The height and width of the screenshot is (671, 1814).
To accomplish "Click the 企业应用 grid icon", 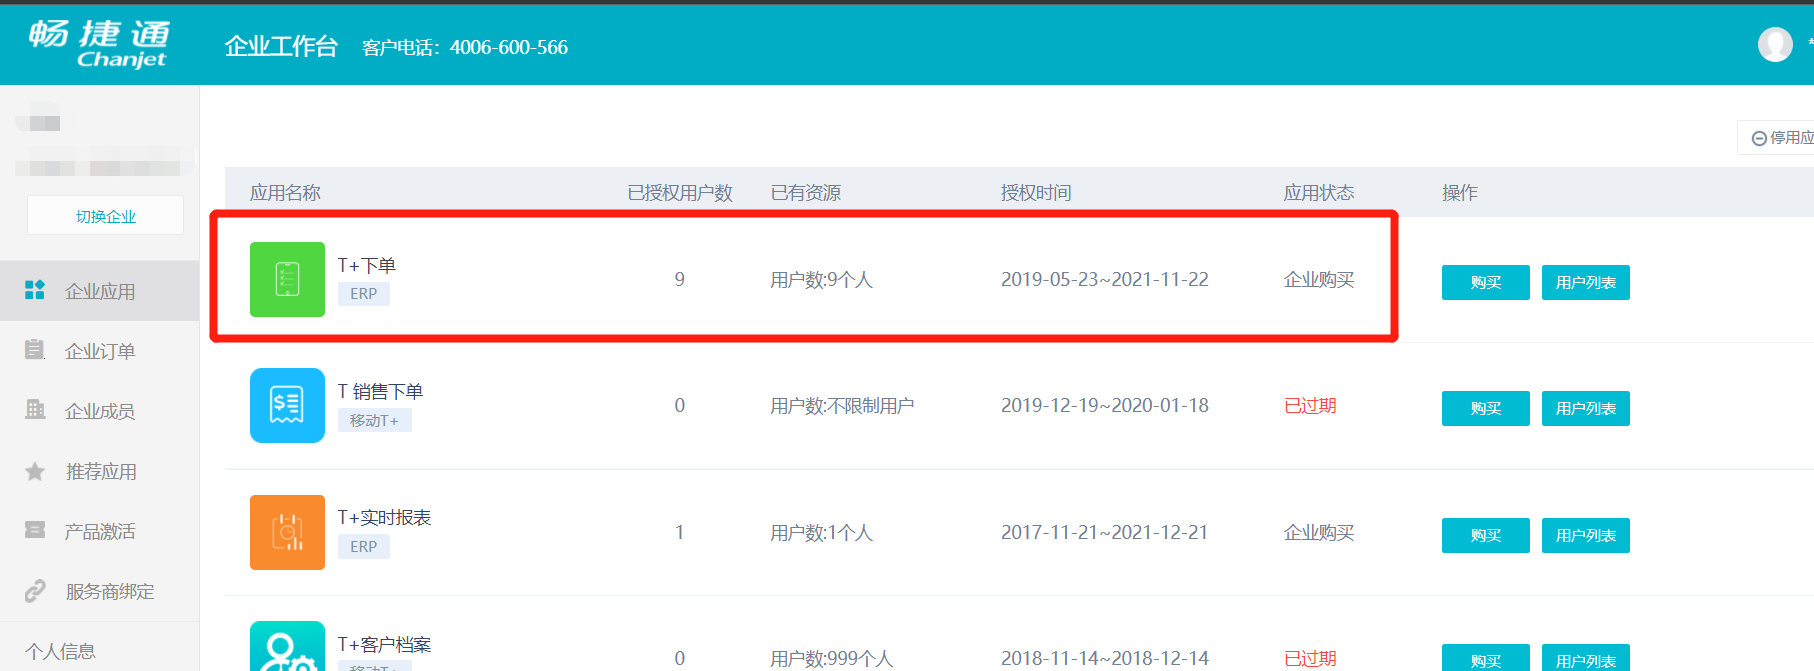I will point(35,290).
